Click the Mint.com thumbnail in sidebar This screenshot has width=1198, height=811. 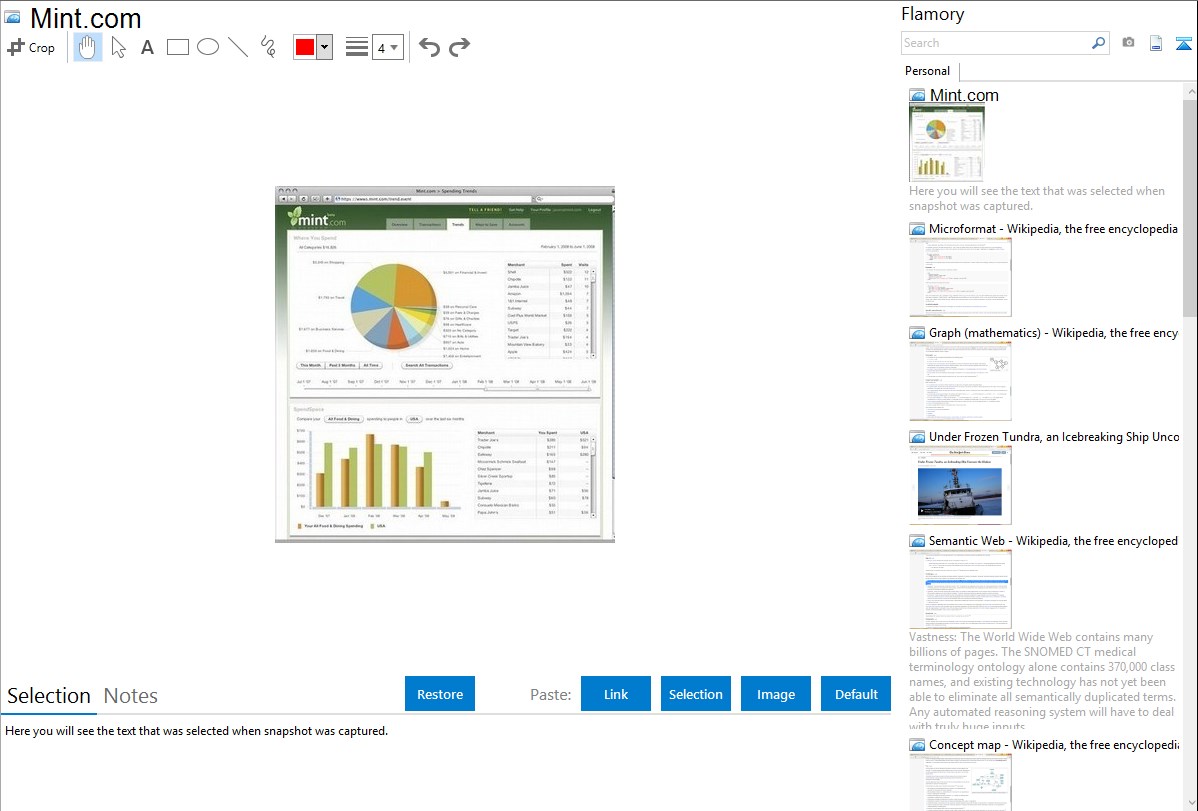click(x=947, y=143)
